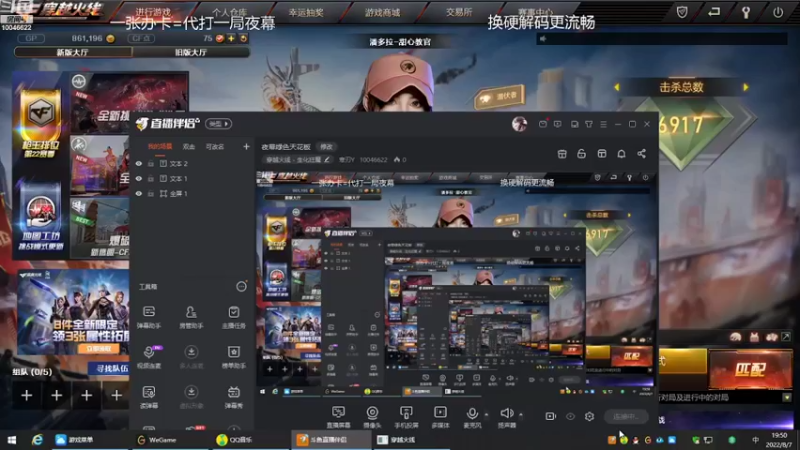
Task: Click the 立即领取 button on the banner
Action: point(98,348)
